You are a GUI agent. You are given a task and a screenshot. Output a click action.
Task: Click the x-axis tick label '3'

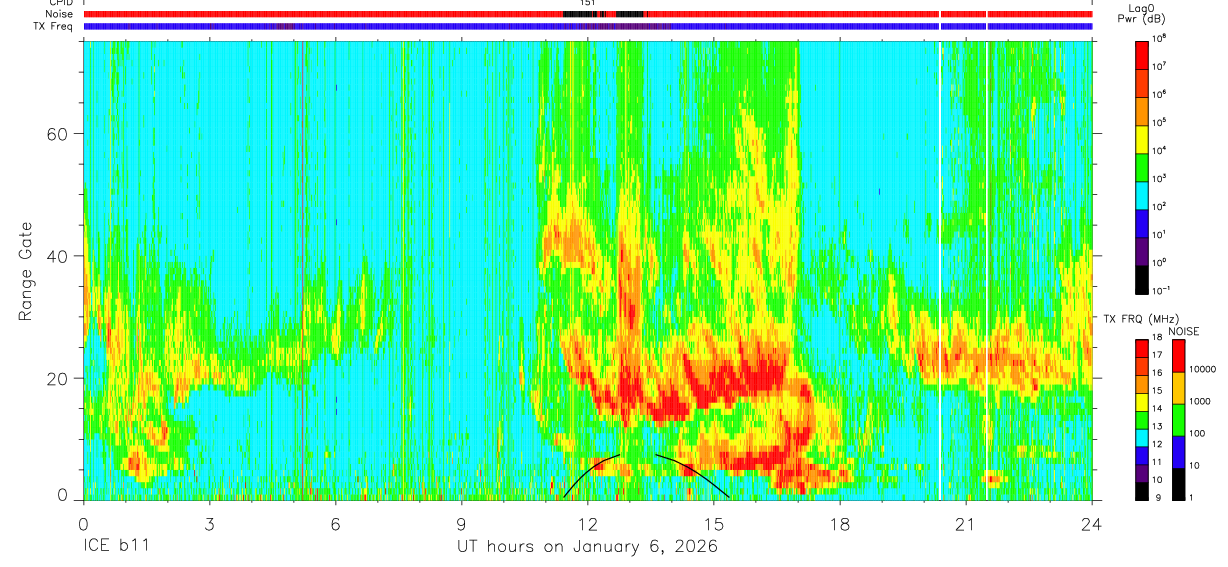point(209,523)
